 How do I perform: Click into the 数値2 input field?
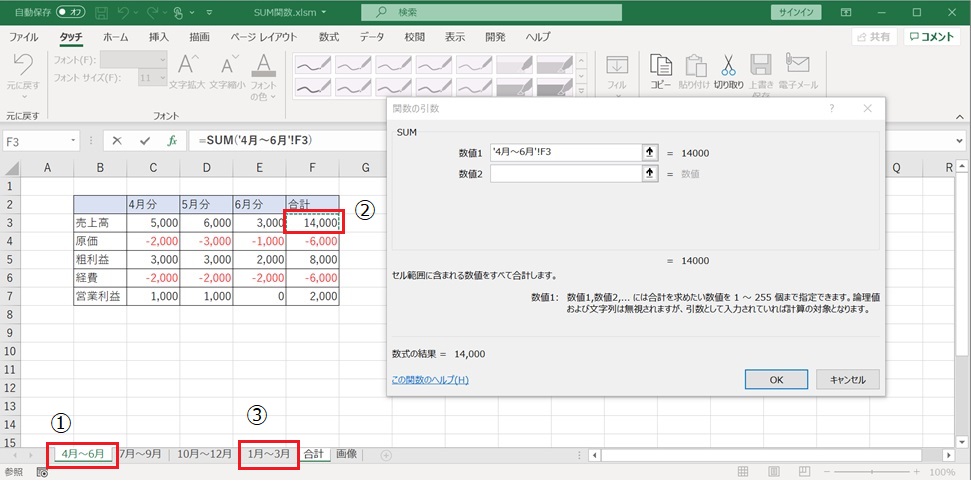565,173
